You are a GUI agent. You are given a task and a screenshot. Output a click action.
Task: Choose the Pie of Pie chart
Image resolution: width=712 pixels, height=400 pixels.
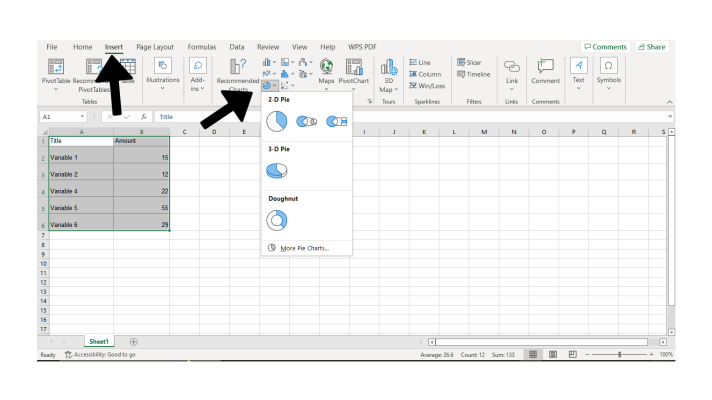[x=307, y=121]
